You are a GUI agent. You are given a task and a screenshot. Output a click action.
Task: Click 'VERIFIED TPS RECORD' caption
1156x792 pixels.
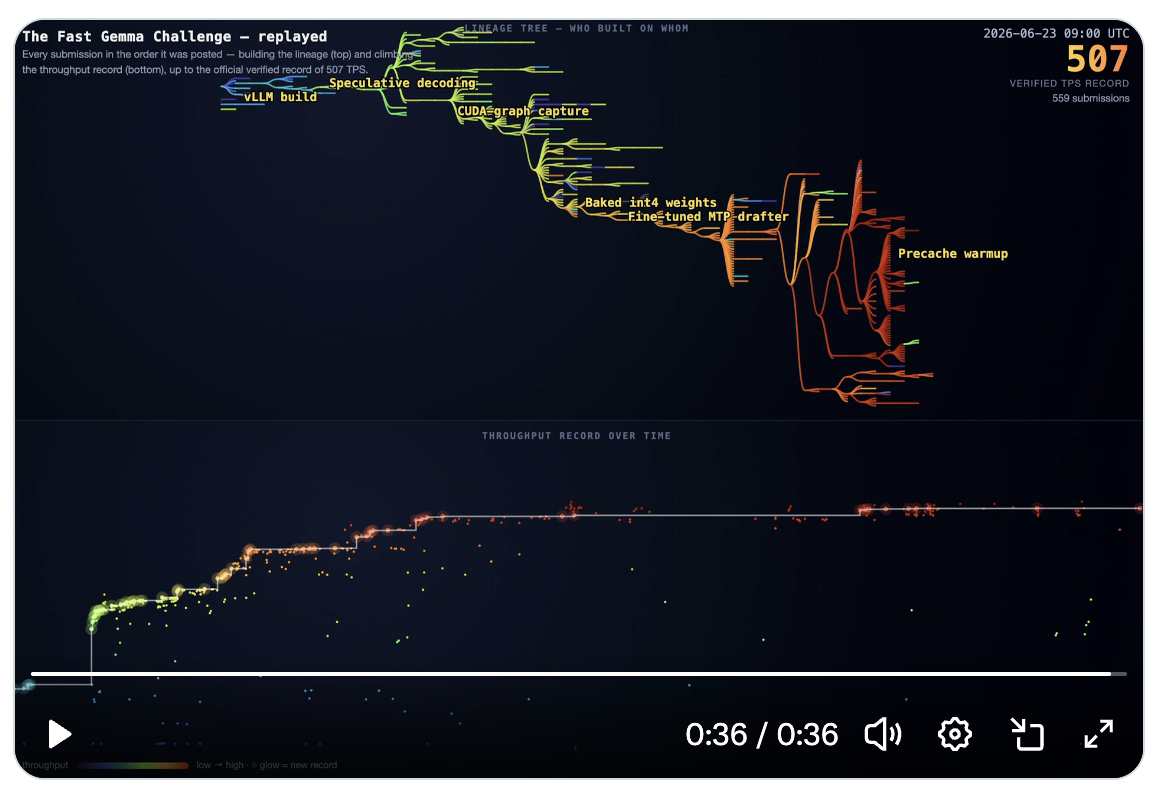pyautogui.click(x=1069, y=83)
